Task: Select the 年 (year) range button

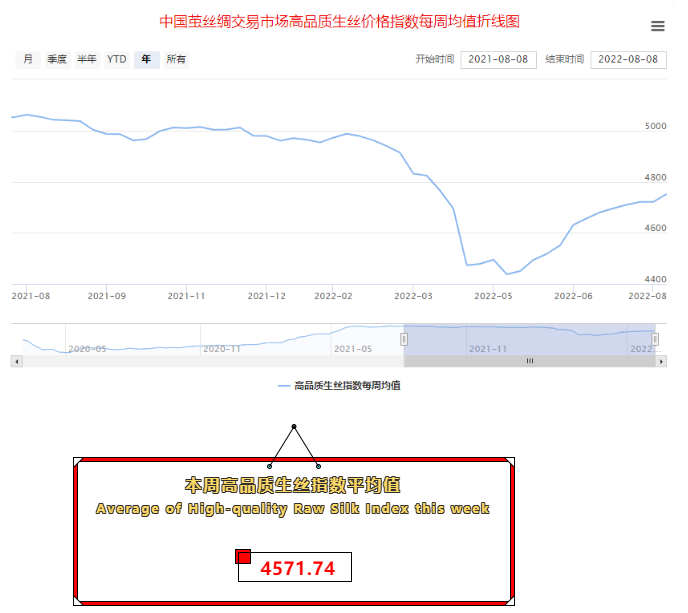Action: click(x=147, y=60)
